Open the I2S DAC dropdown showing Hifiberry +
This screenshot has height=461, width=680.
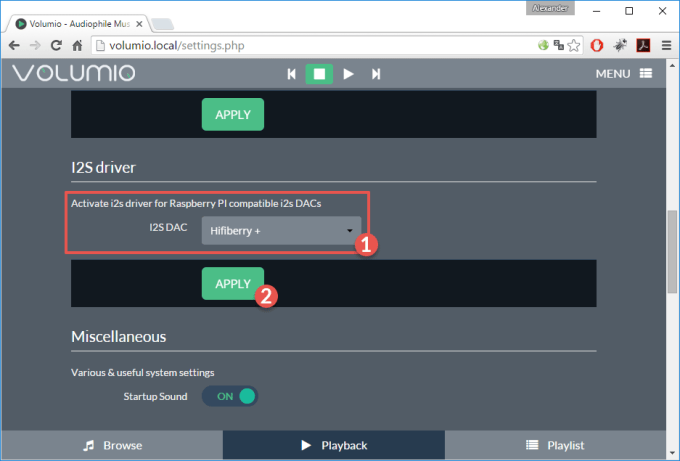pyautogui.click(x=281, y=230)
